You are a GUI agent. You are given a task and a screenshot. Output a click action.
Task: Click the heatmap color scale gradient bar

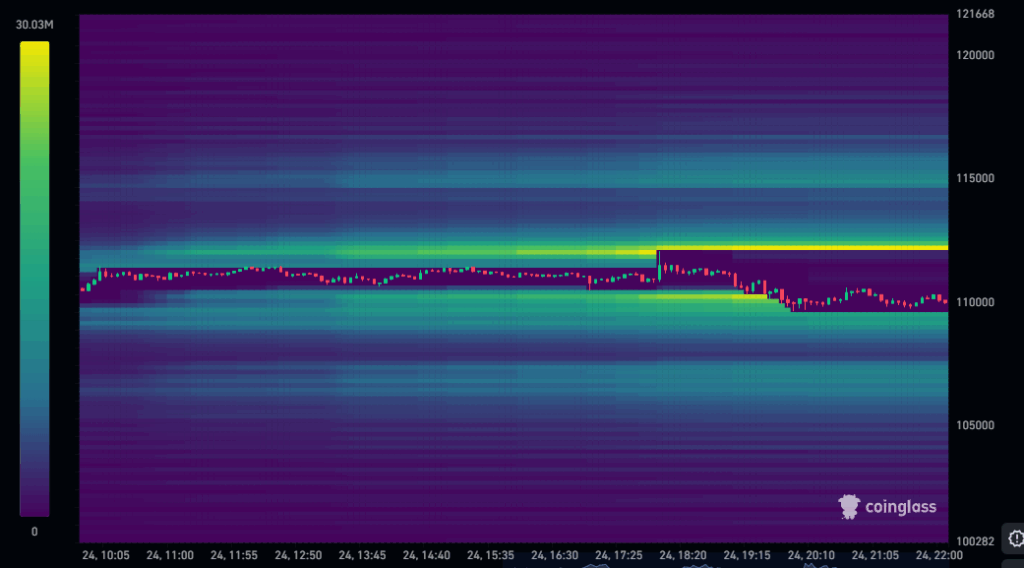[34, 278]
